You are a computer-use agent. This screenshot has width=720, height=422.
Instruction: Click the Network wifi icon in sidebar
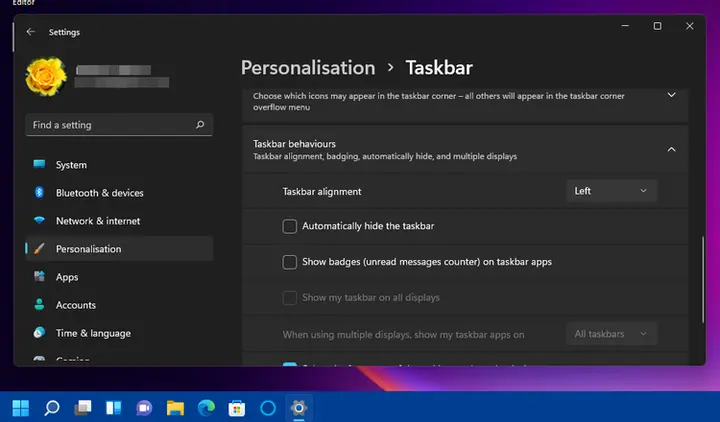coord(39,220)
